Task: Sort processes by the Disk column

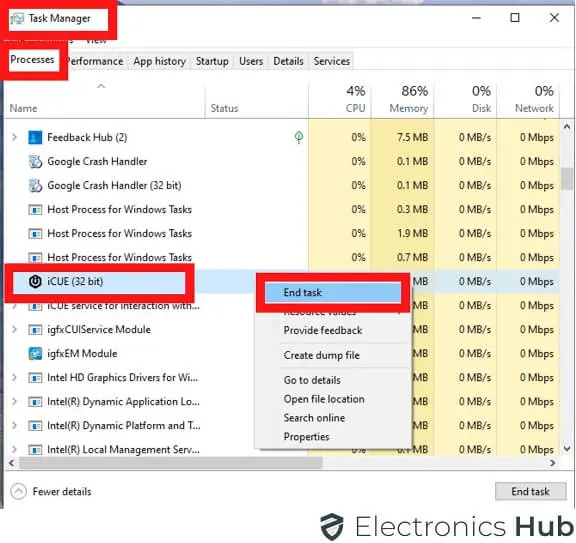Action: 466,100
